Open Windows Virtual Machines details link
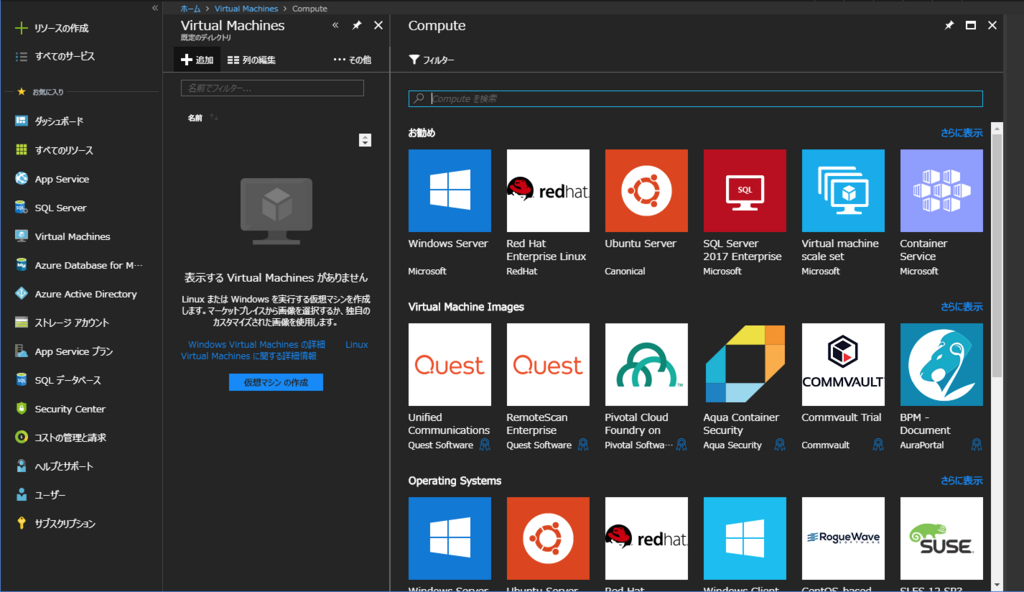The height and width of the screenshot is (592, 1024). (256, 344)
